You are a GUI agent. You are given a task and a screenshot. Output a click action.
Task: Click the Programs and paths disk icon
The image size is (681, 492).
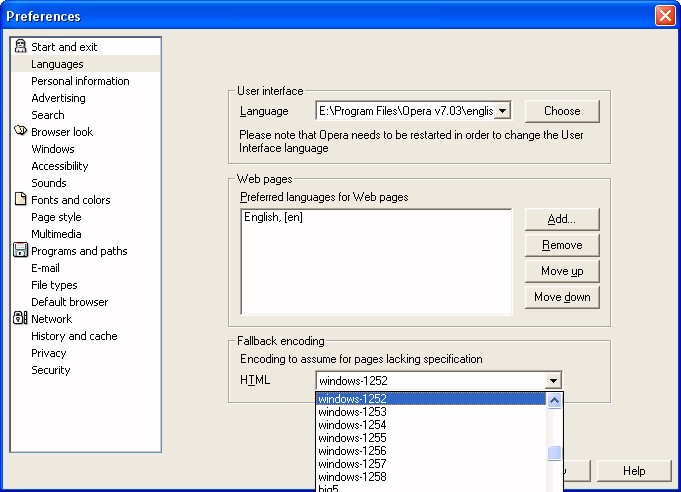[21, 251]
